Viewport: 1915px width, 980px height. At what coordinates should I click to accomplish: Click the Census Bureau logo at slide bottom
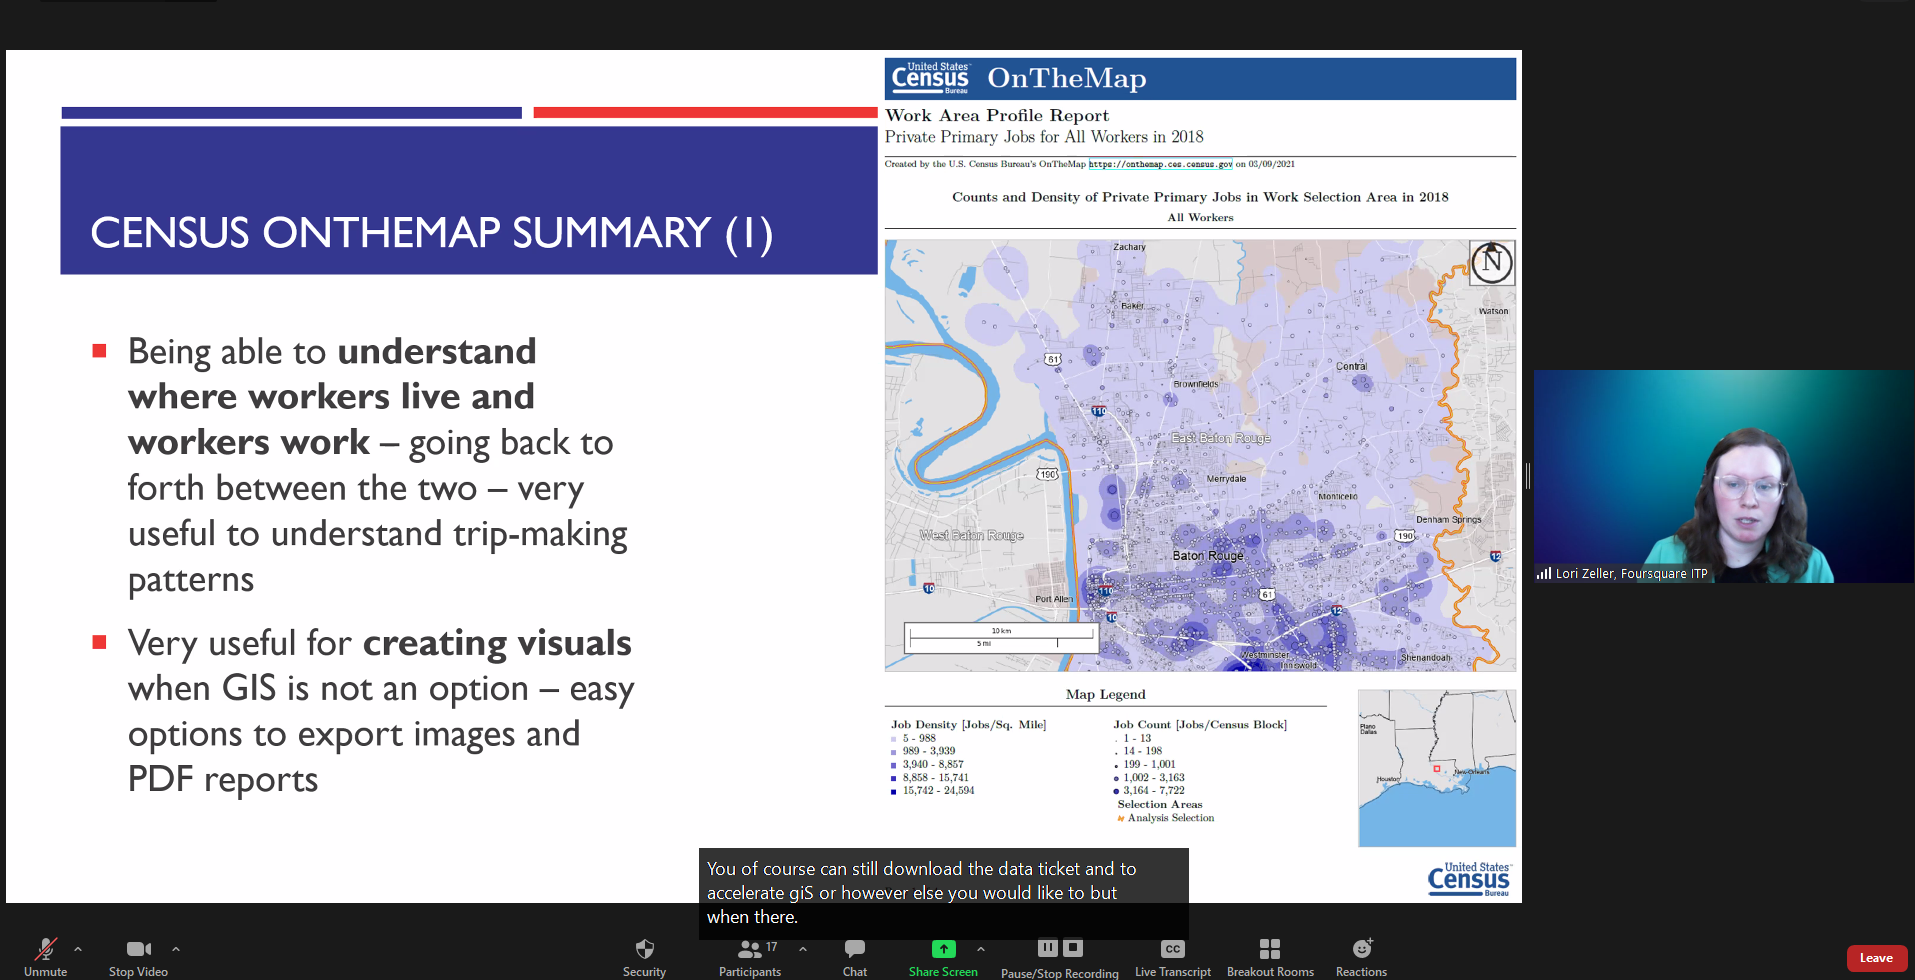point(1469,879)
